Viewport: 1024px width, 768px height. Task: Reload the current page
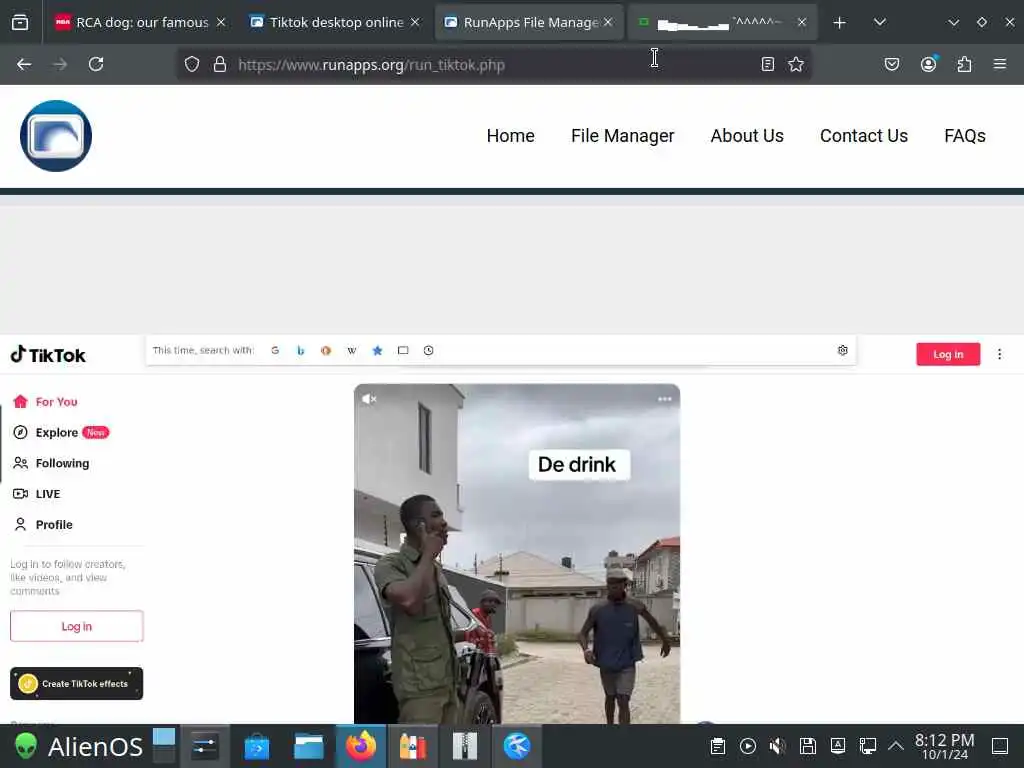tap(96, 64)
